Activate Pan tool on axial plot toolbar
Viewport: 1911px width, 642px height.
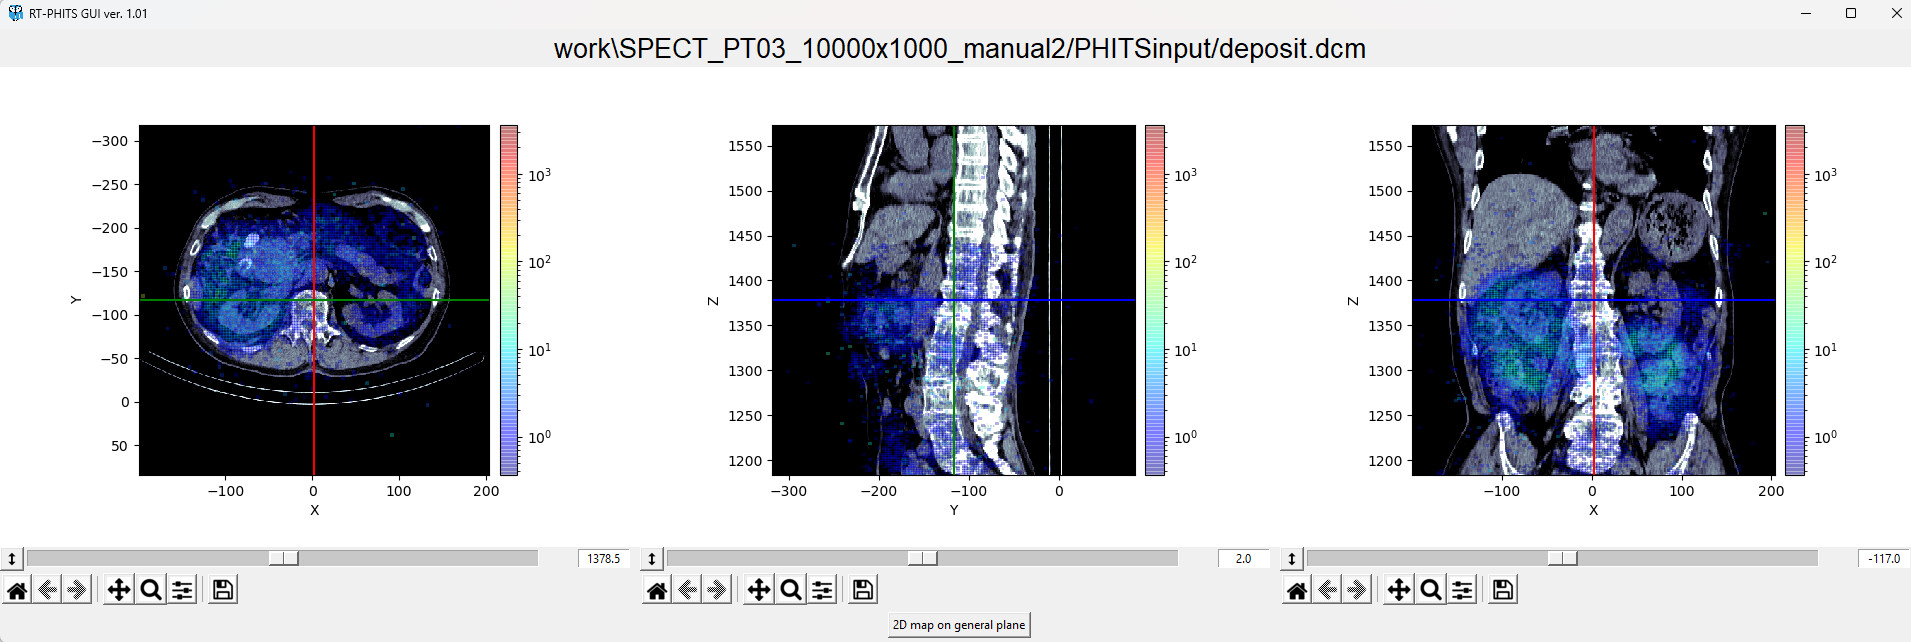tap(119, 590)
